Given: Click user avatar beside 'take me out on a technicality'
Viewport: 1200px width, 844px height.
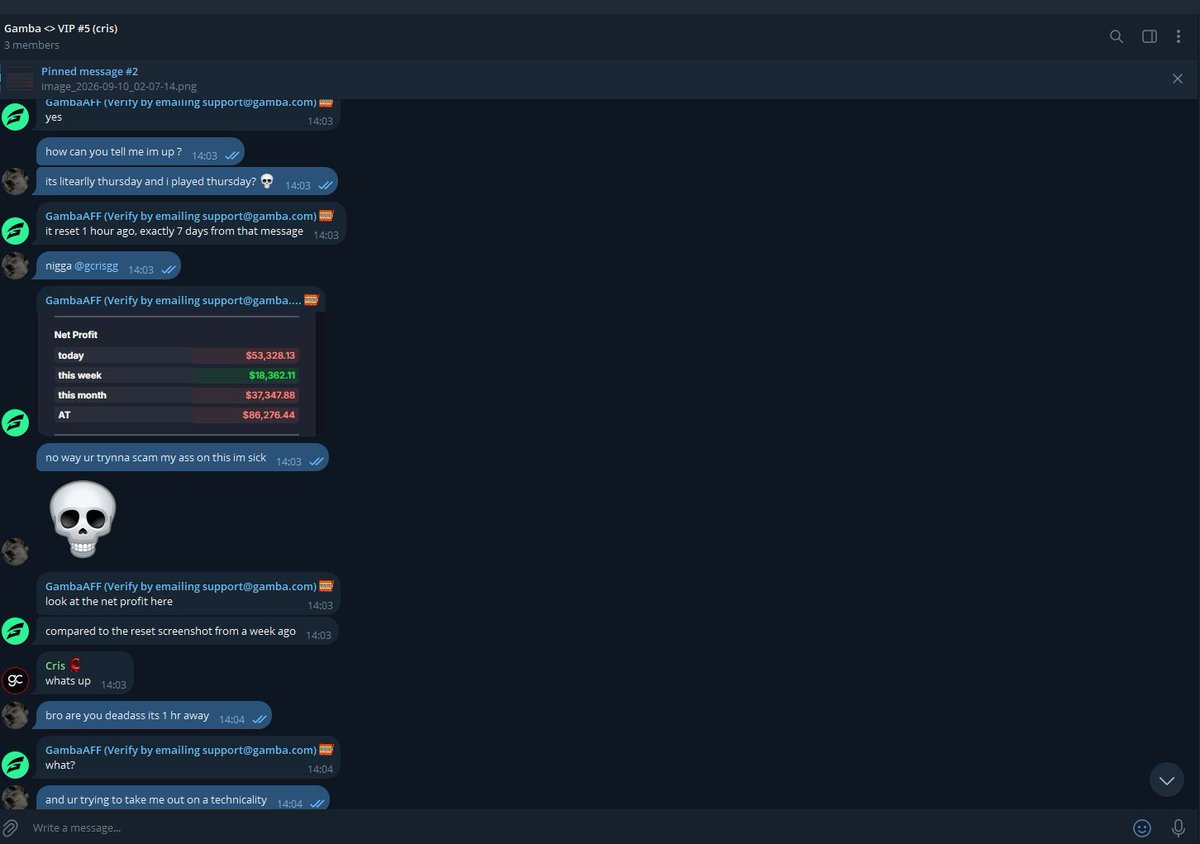Looking at the screenshot, I should tap(15, 797).
